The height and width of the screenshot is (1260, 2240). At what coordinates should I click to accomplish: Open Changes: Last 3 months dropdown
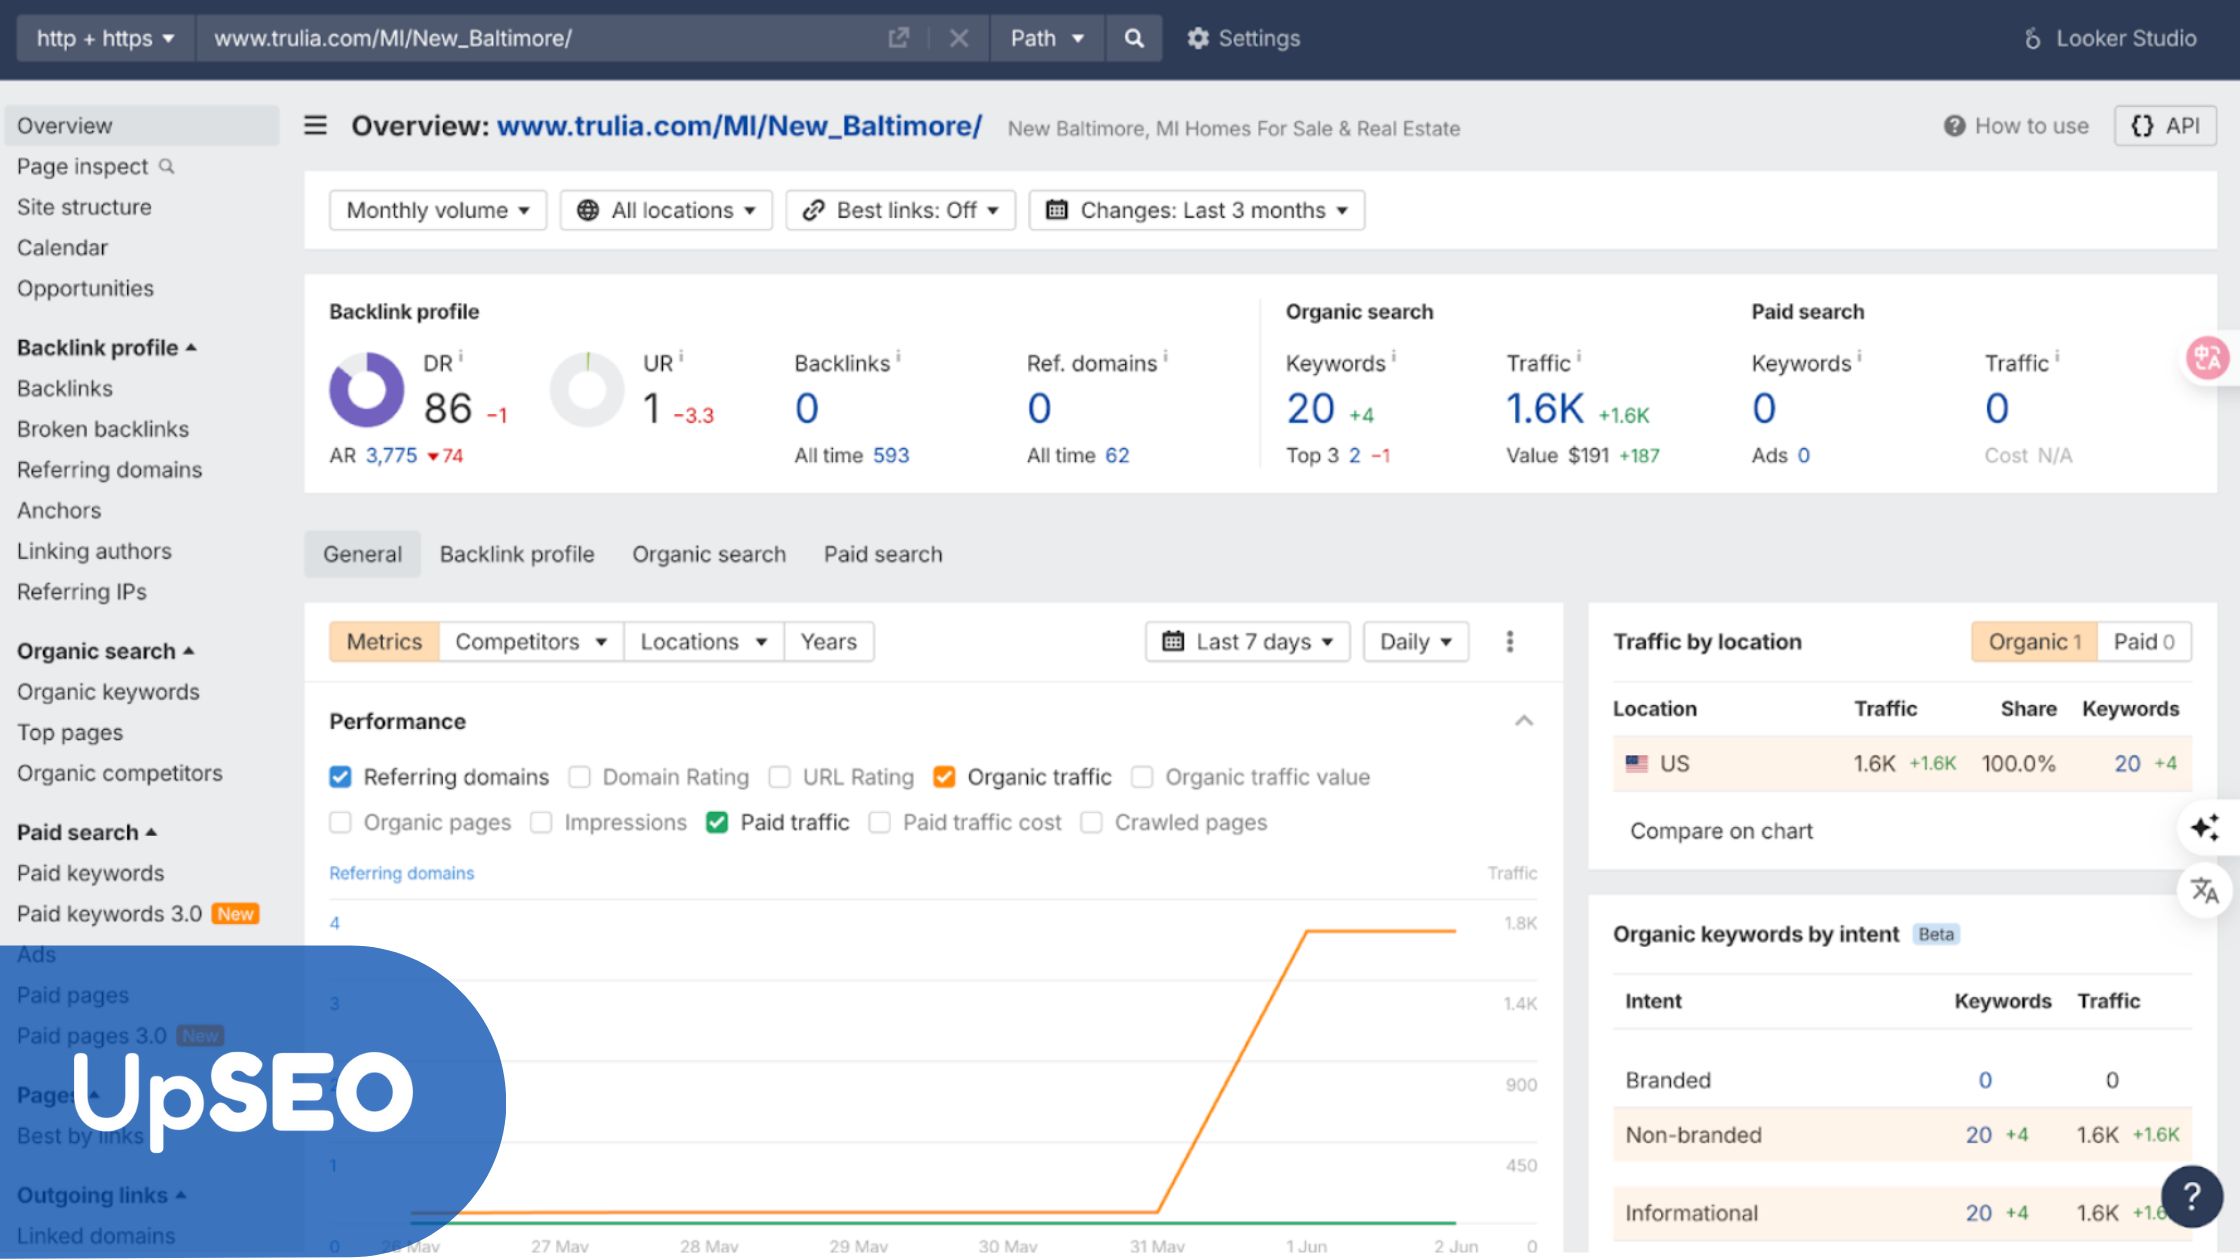(1197, 210)
